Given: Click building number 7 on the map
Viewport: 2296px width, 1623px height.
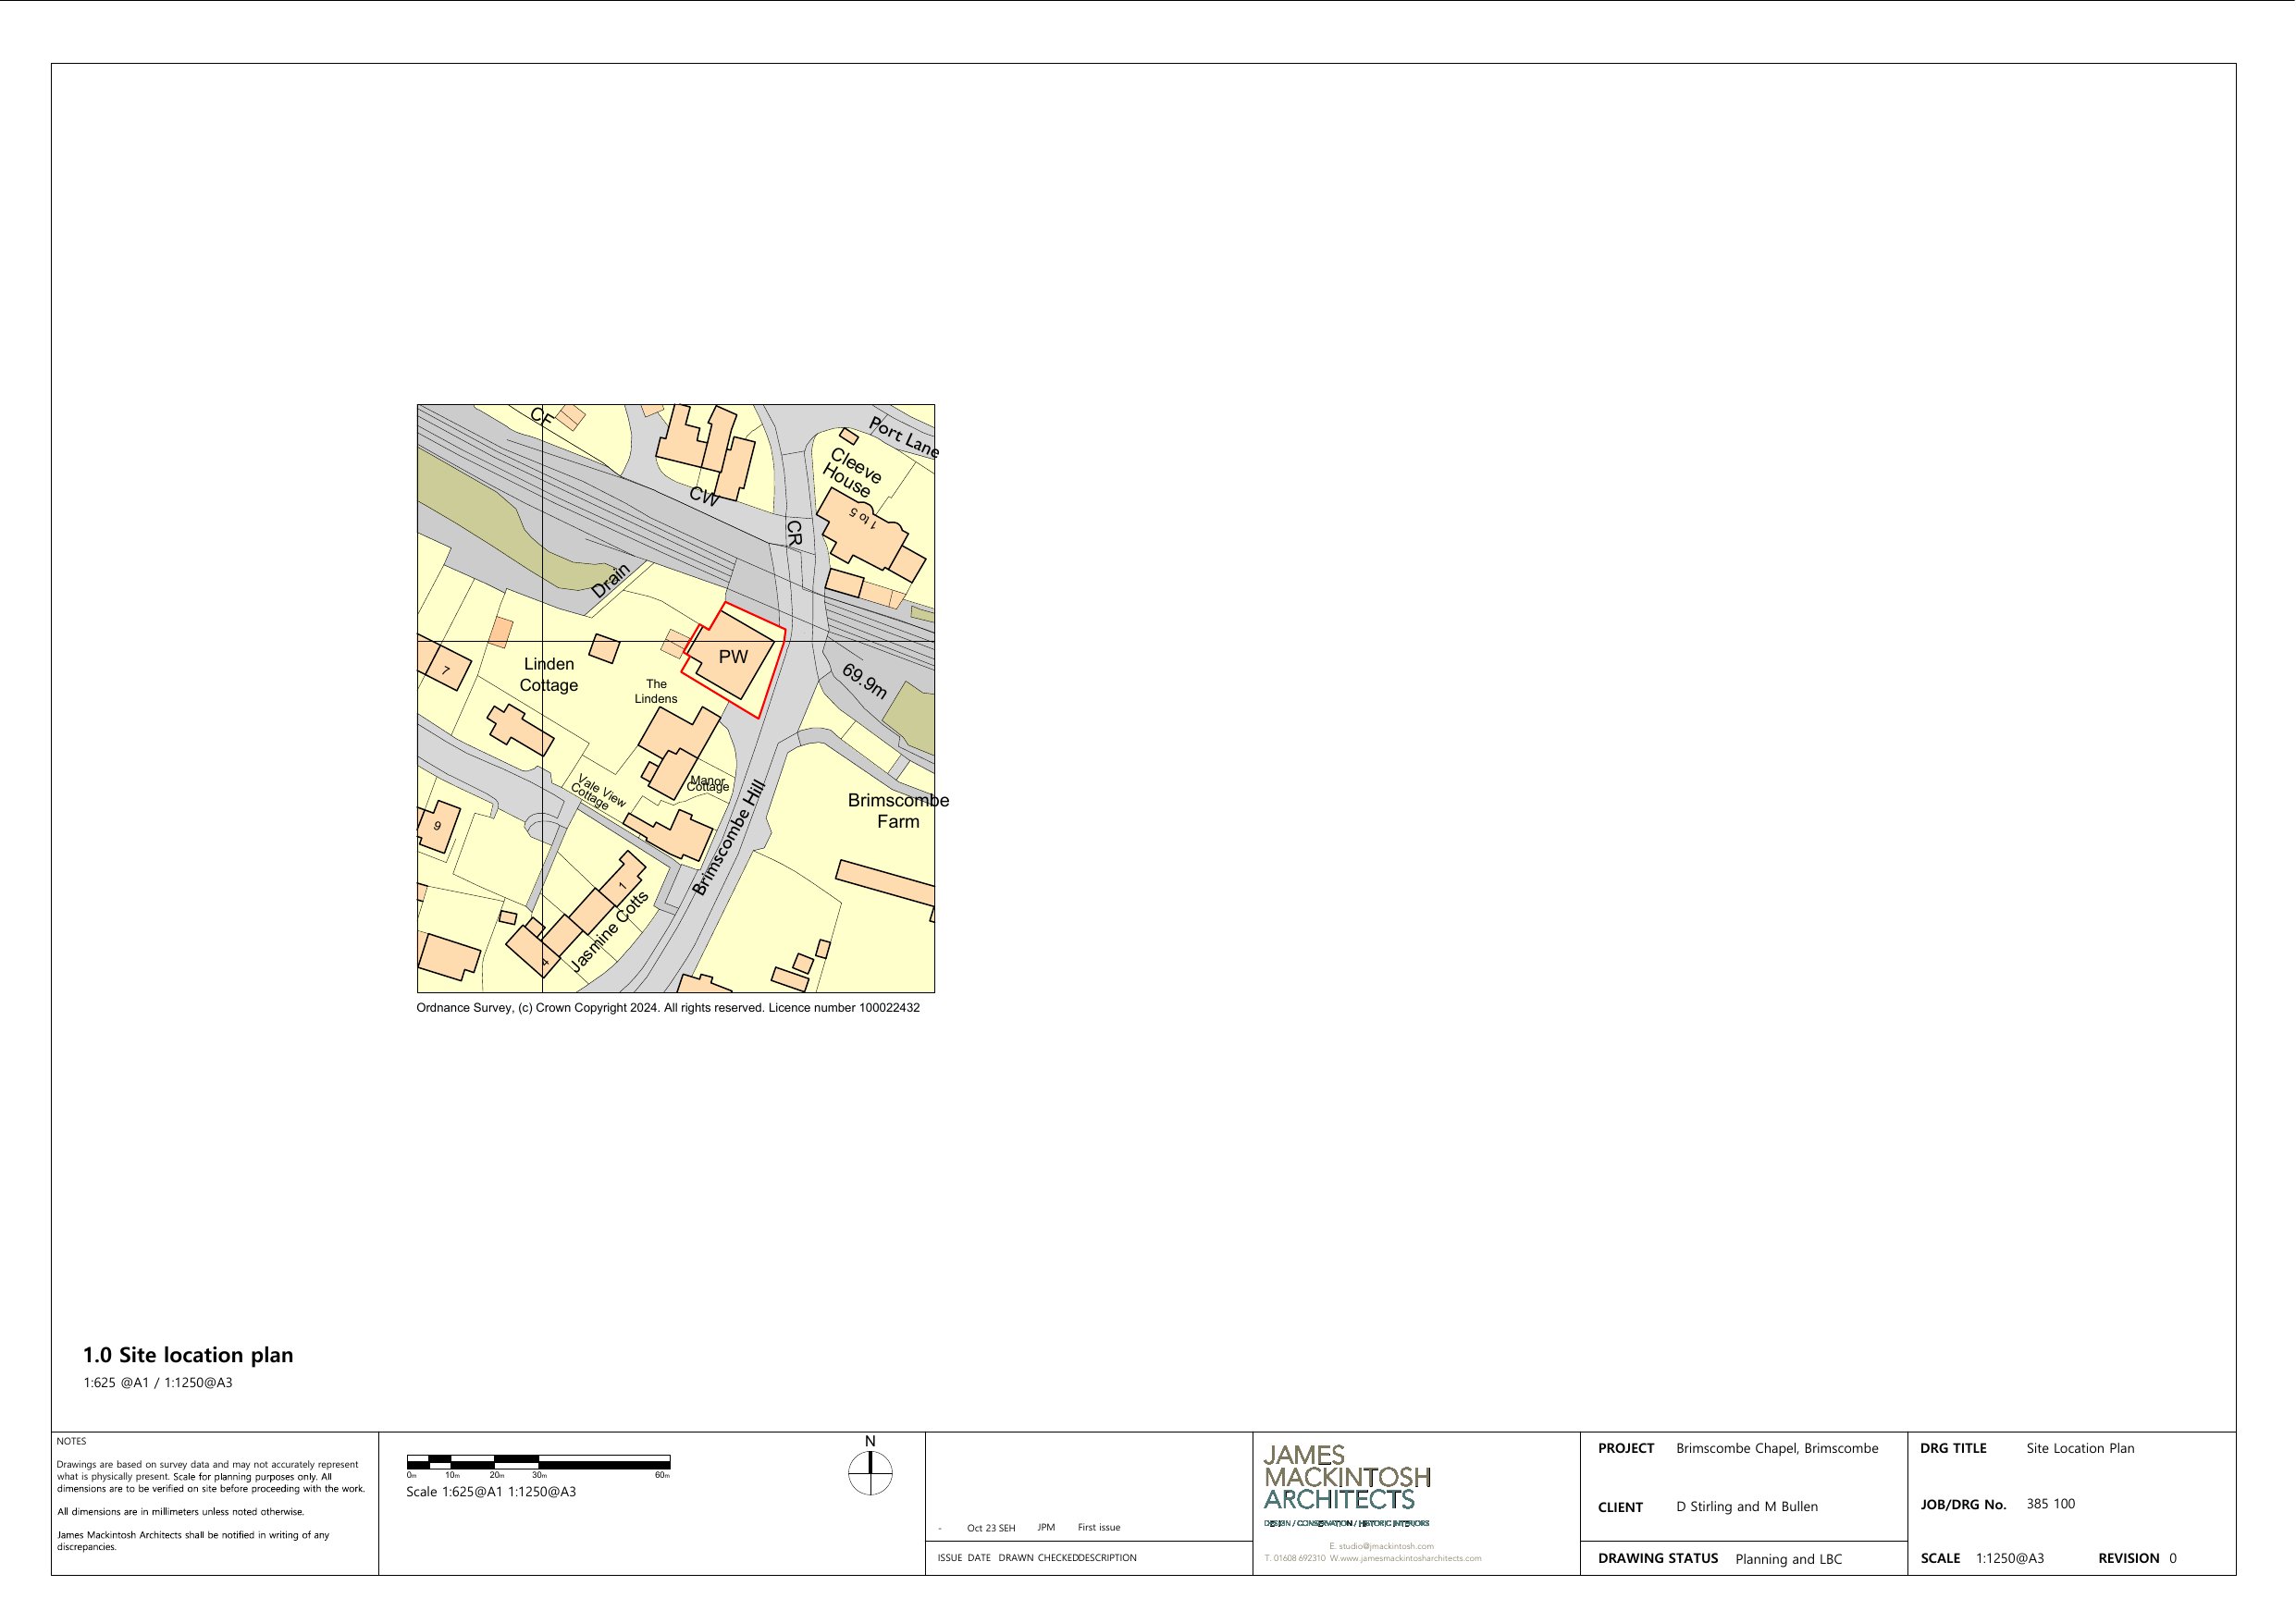Looking at the screenshot, I should tap(446, 669).
